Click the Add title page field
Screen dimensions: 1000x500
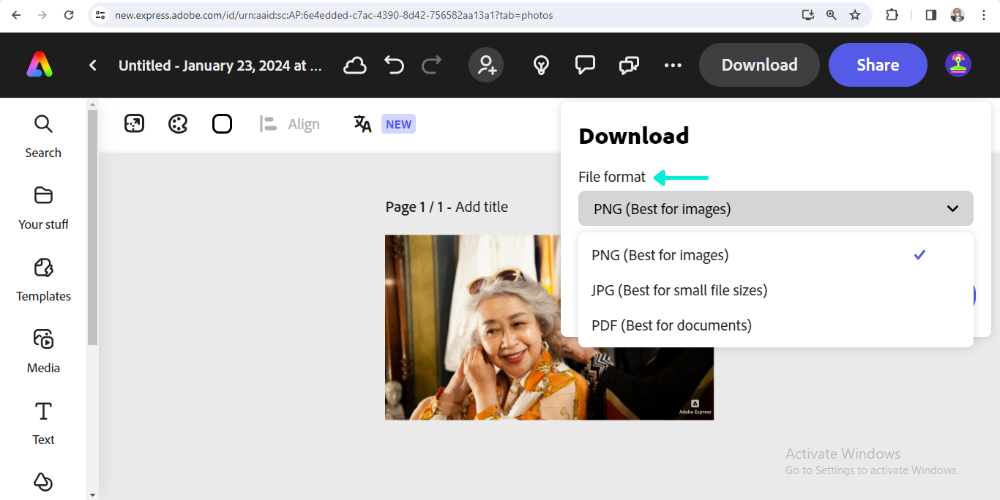click(x=482, y=207)
